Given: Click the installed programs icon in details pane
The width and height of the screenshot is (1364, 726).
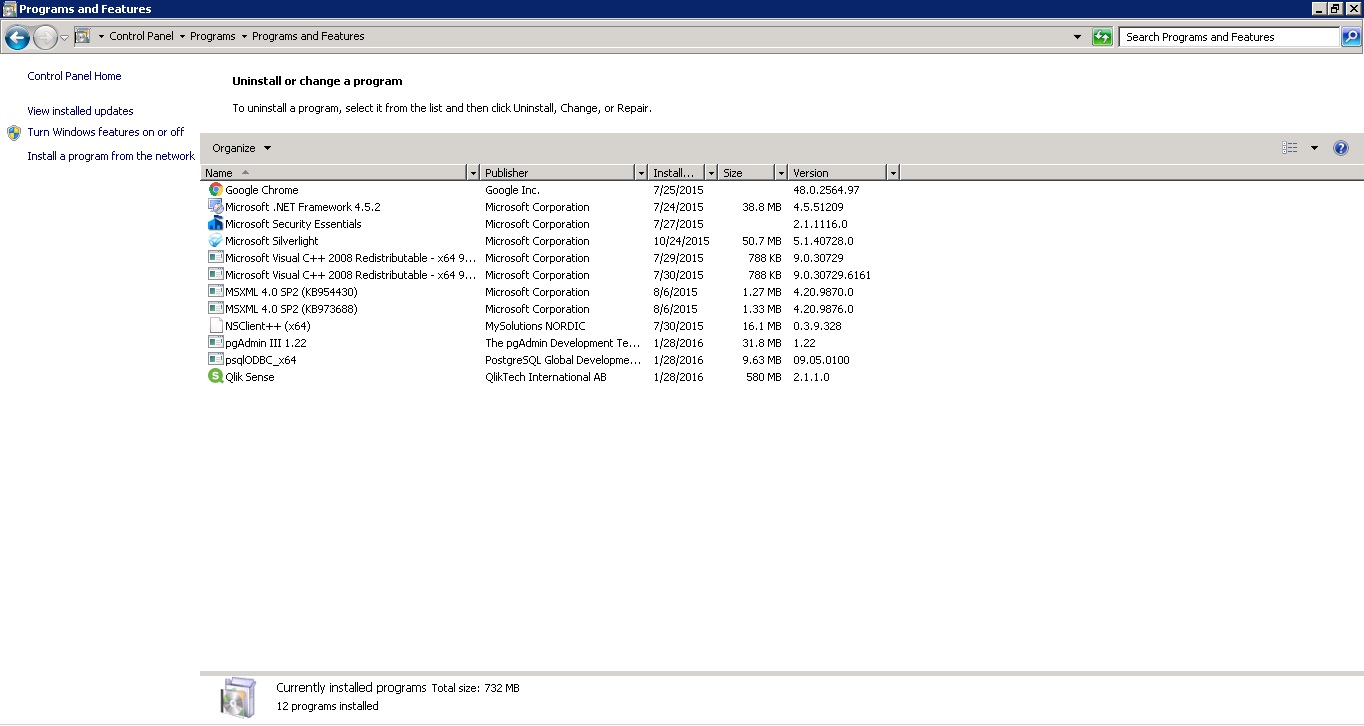Looking at the screenshot, I should (x=238, y=697).
